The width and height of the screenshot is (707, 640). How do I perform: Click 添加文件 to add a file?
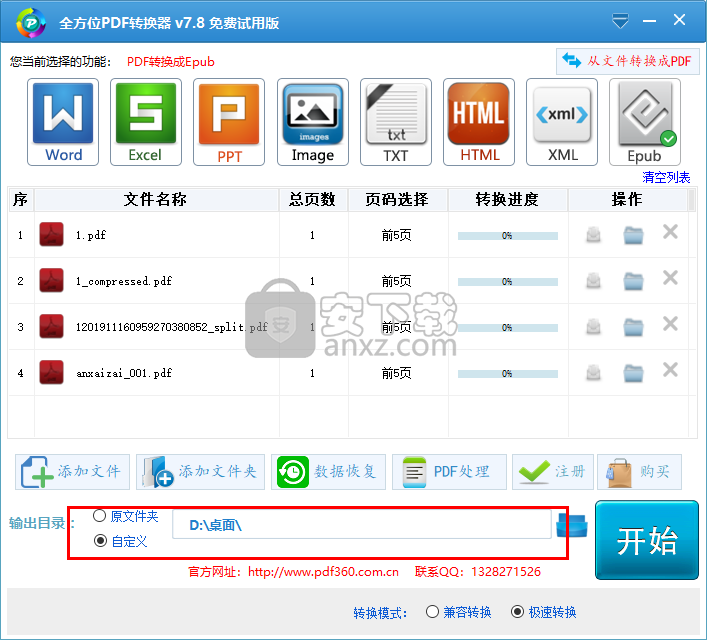[x=72, y=472]
